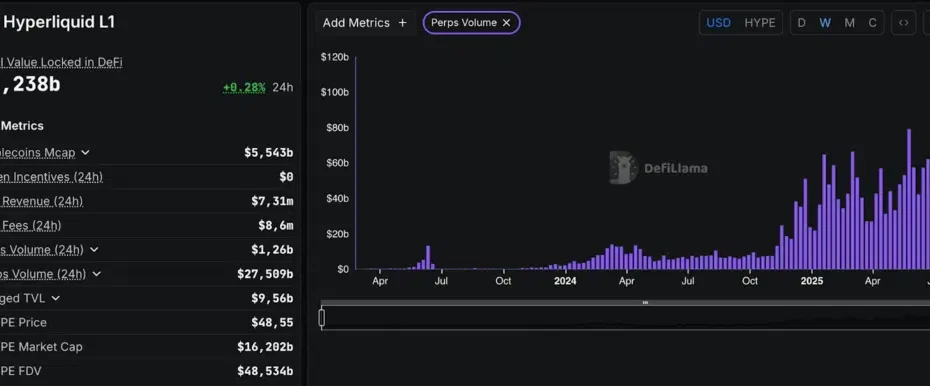Switch chart denomination to USD
Image resolution: width=930 pixels, height=386 pixels.
click(x=718, y=23)
